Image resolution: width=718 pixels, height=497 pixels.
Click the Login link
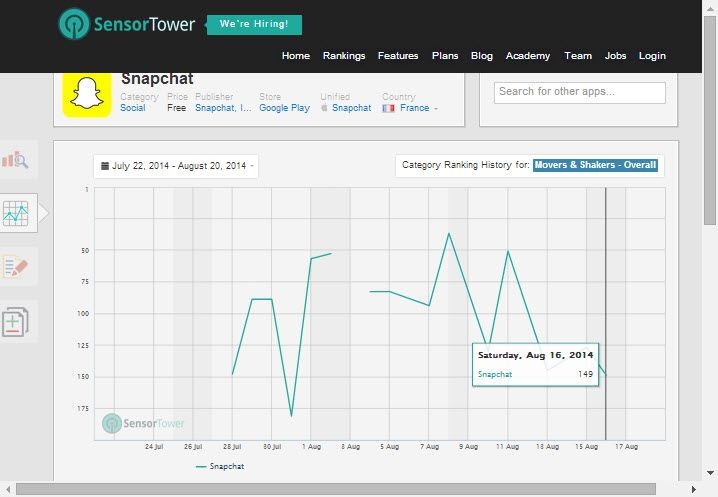pos(652,55)
